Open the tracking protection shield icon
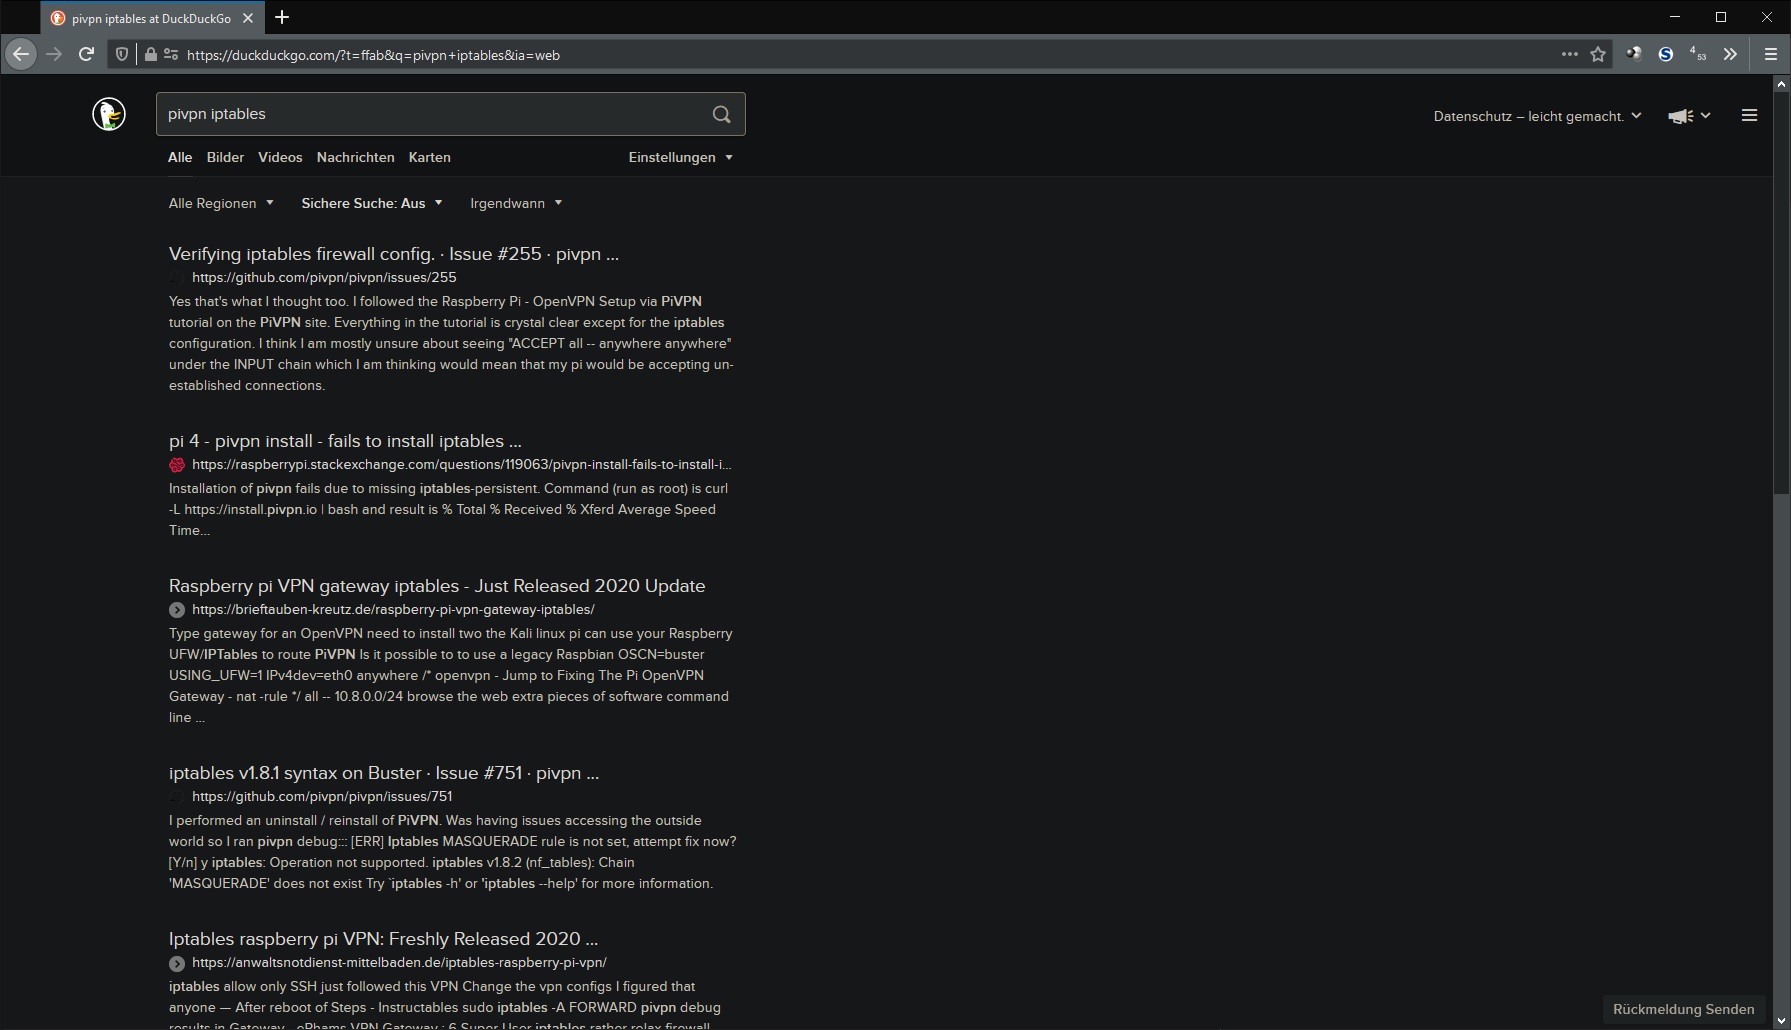 pos(122,55)
